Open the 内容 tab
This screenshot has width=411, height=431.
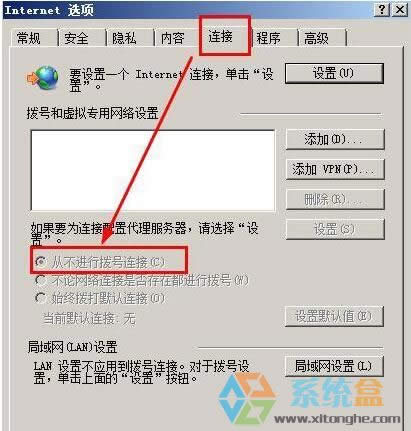point(172,38)
